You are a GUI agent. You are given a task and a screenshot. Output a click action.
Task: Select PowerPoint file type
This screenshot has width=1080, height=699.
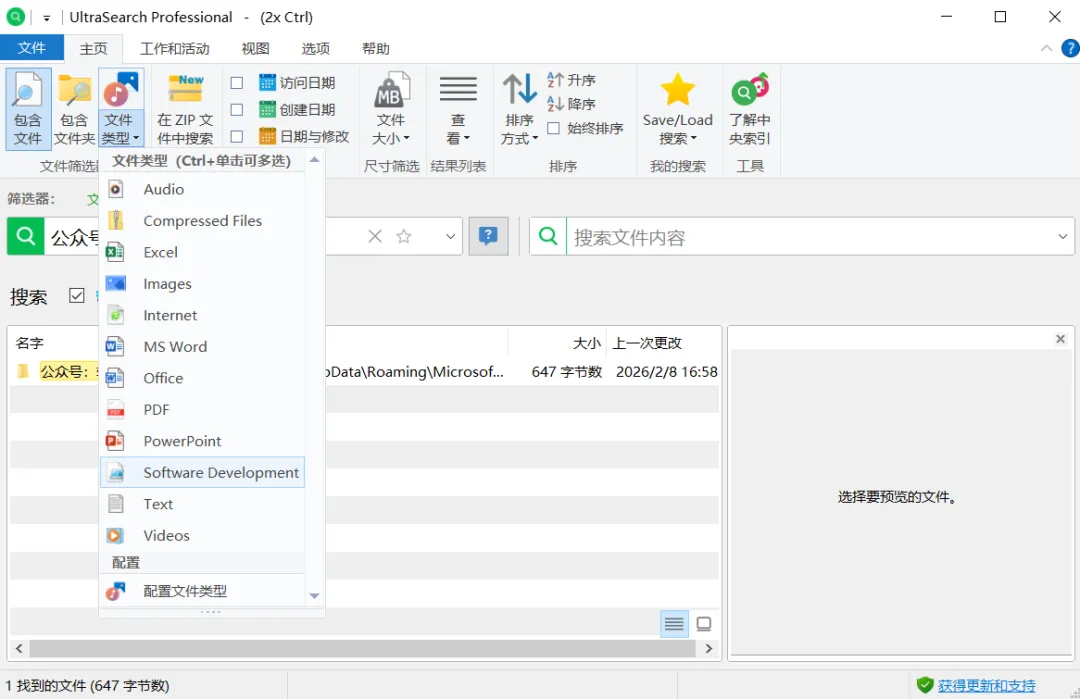click(202, 441)
